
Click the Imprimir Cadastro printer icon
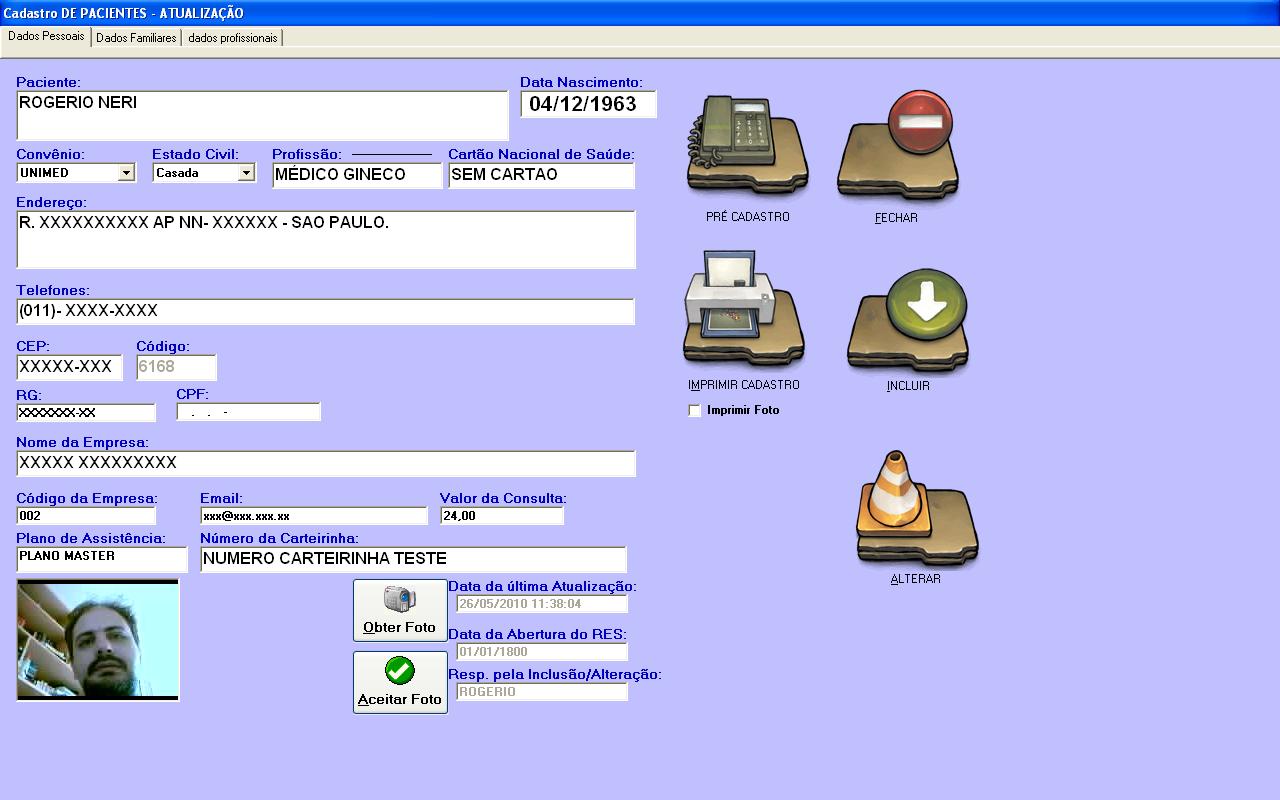[744, 308]
